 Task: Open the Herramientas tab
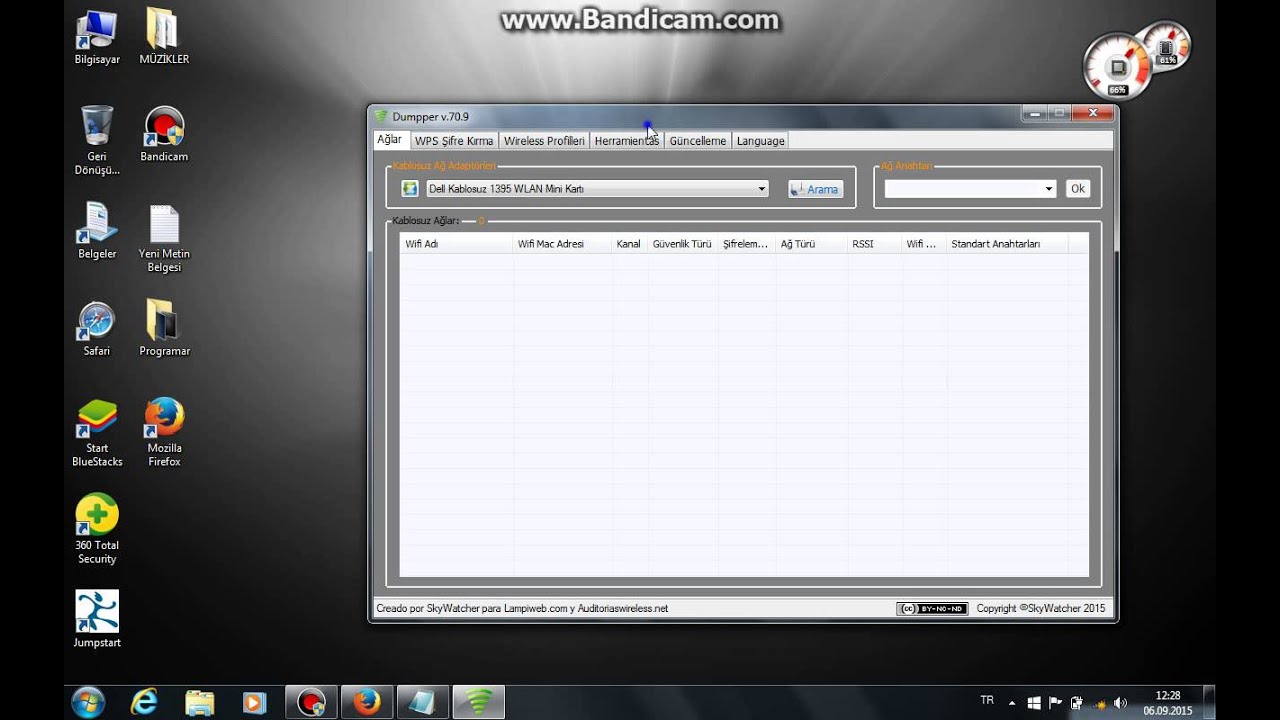pos(627,141)
